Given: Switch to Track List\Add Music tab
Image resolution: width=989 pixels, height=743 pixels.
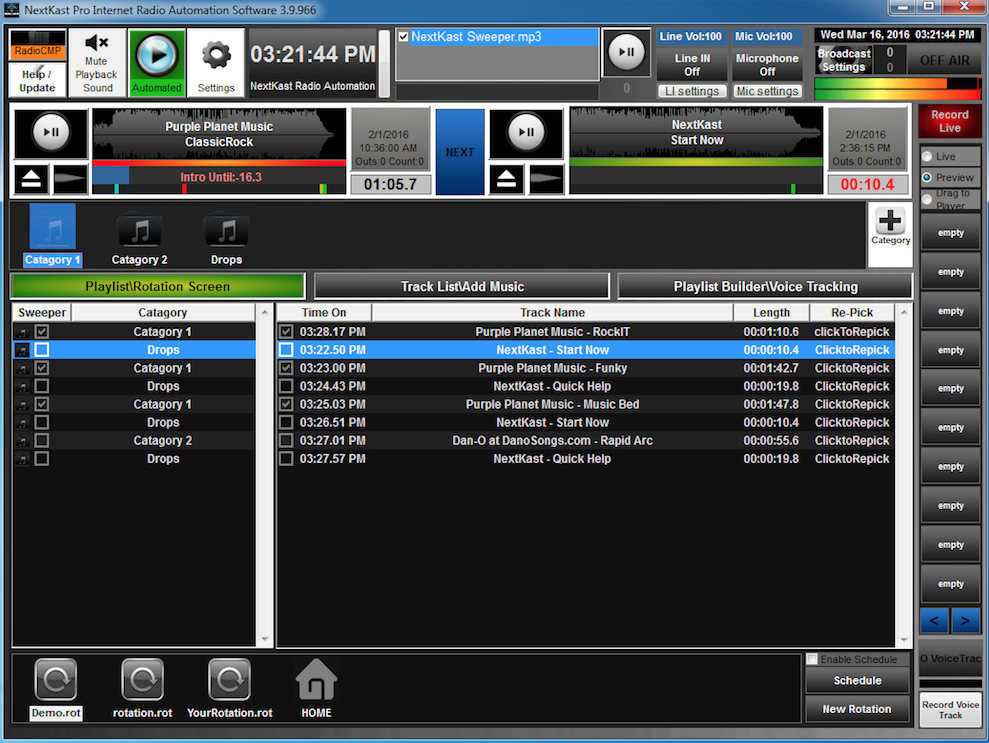Looking at the screenshot, I should tap(462, 286).
